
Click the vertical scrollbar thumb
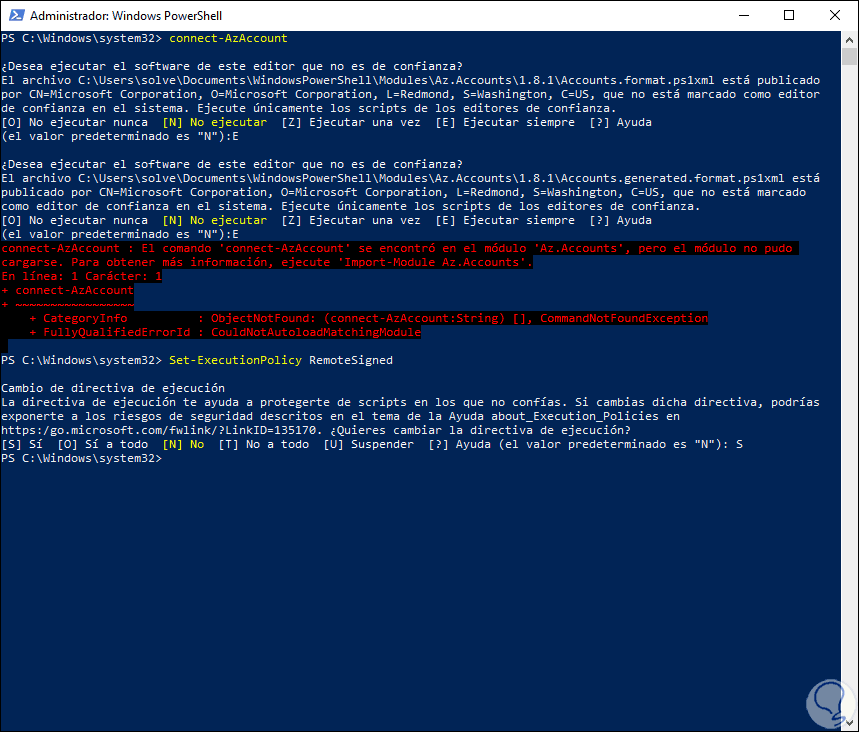coord(849,56)
